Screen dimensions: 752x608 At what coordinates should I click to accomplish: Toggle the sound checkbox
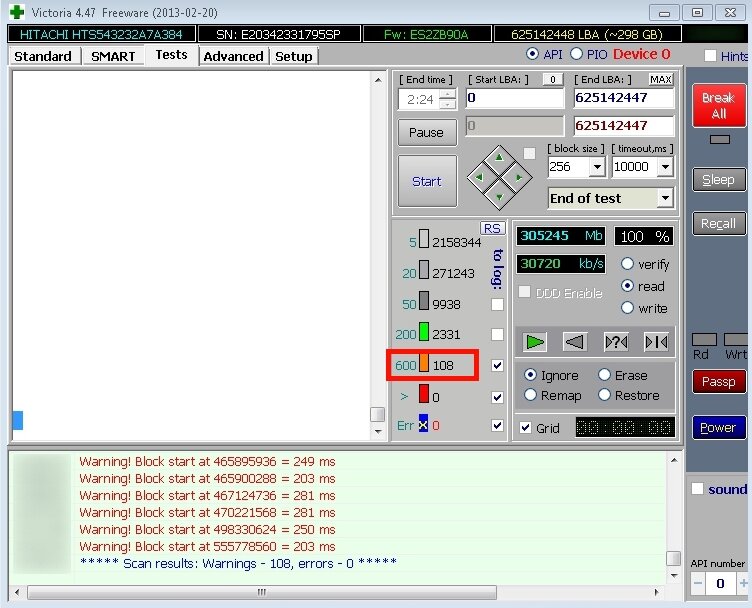(x=697, y=489)
